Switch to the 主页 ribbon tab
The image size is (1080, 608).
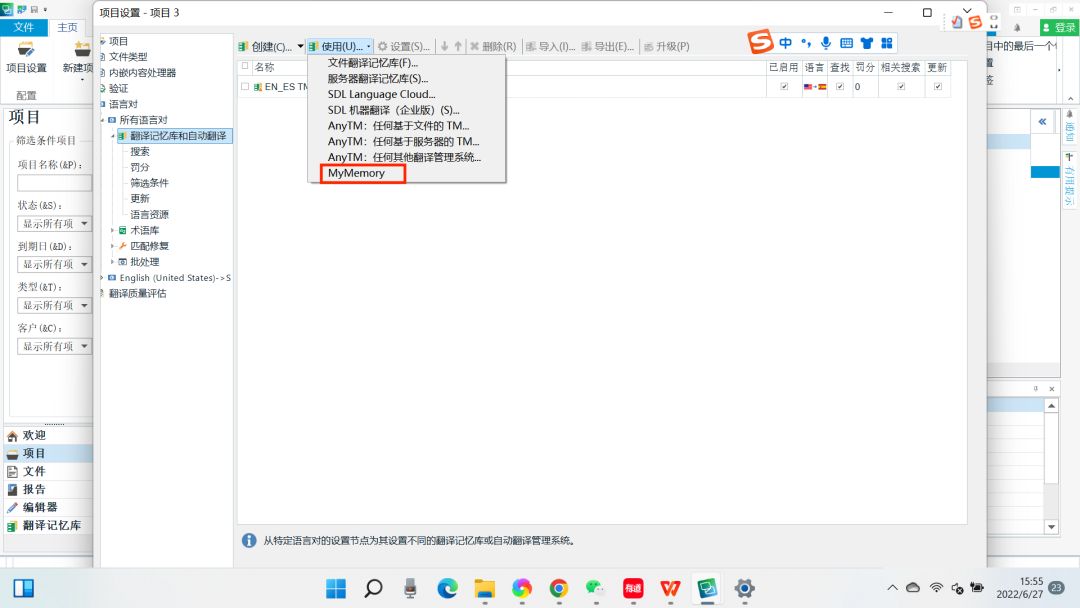67,27
